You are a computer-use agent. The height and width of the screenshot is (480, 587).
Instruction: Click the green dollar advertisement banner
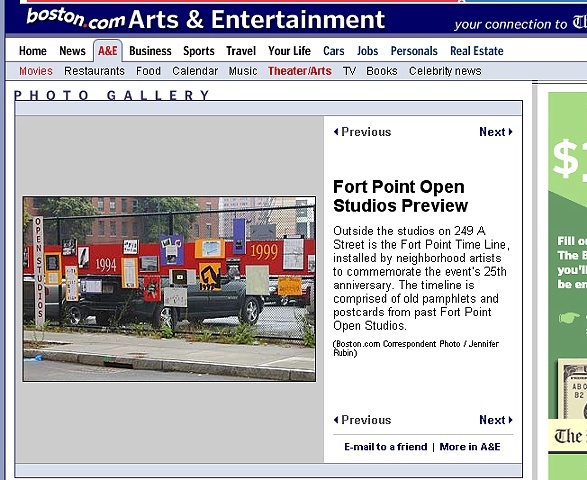coord(568,286)
